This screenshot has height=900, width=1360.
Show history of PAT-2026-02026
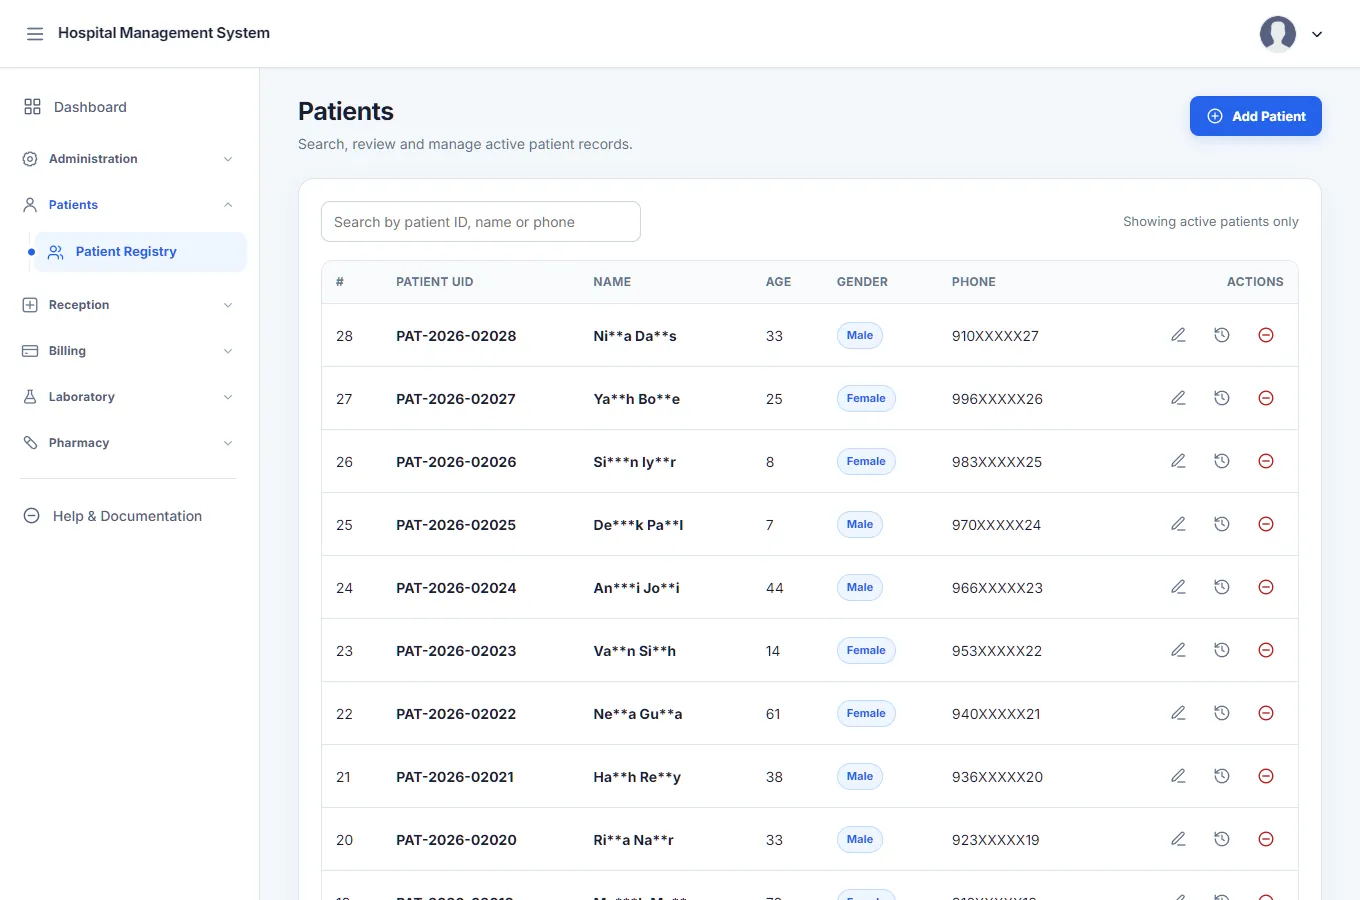point(1222,461)
